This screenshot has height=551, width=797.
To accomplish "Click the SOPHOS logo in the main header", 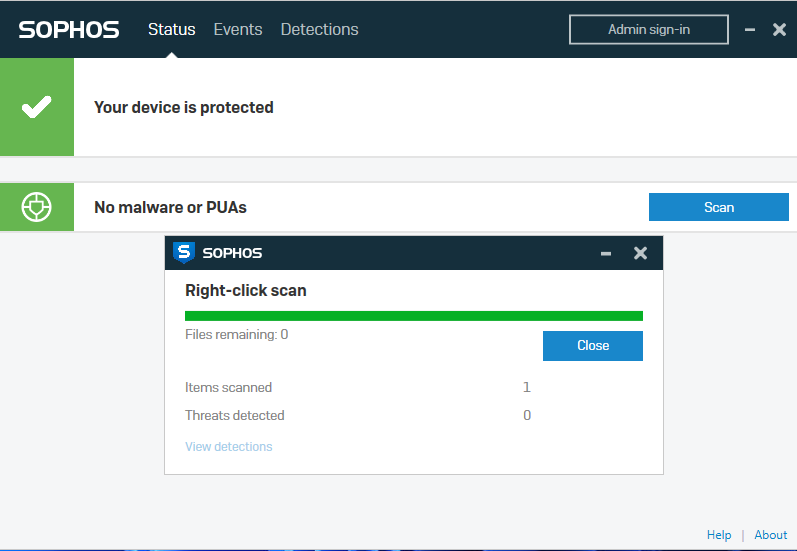I will [x=69, y=30].
